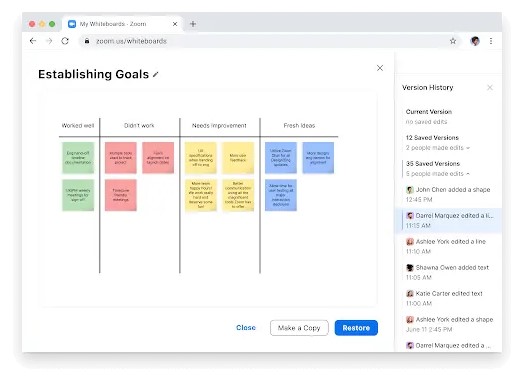Image resolution: width=528 pixels, height=379 pixels.
Task: Open the browser profile avatar
Action: 475,41
